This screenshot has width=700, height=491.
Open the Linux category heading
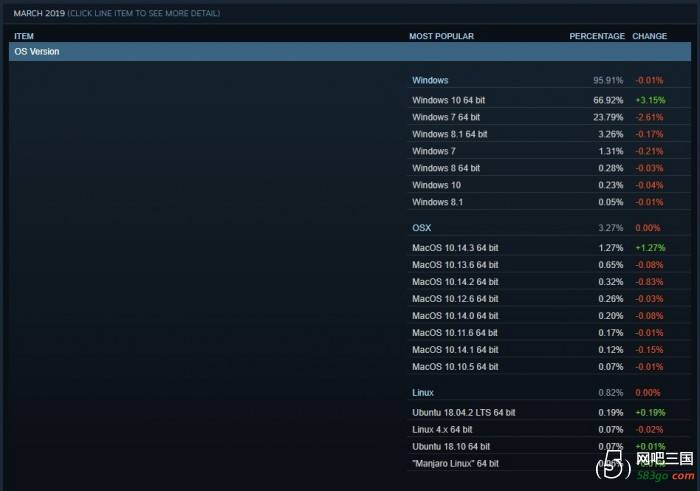point(423,393)
